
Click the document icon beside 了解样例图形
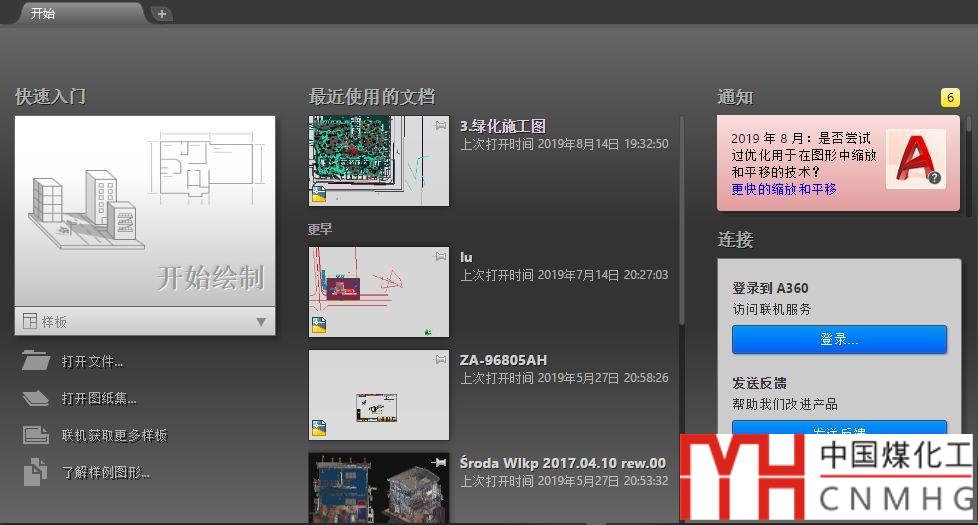(x=36, y=472)
